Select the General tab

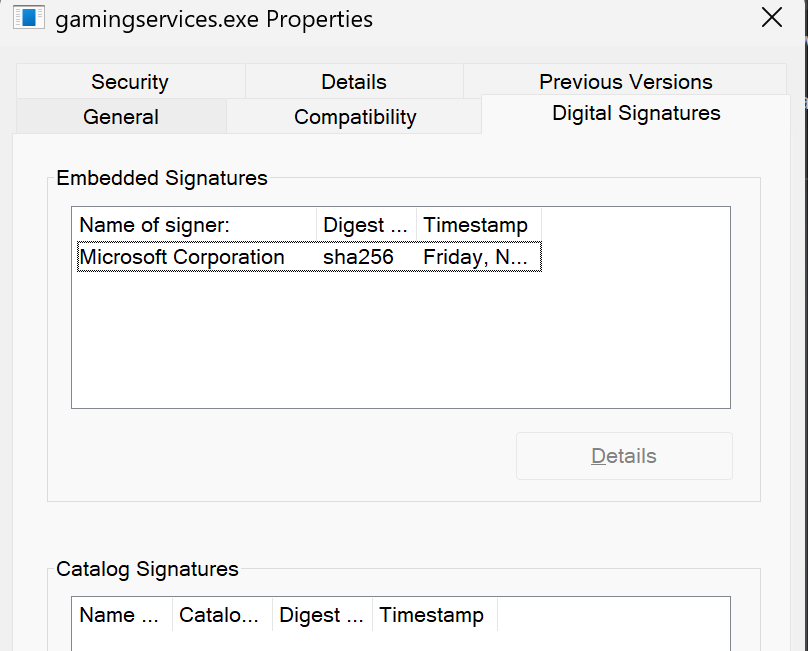click(x=121, y=117)
